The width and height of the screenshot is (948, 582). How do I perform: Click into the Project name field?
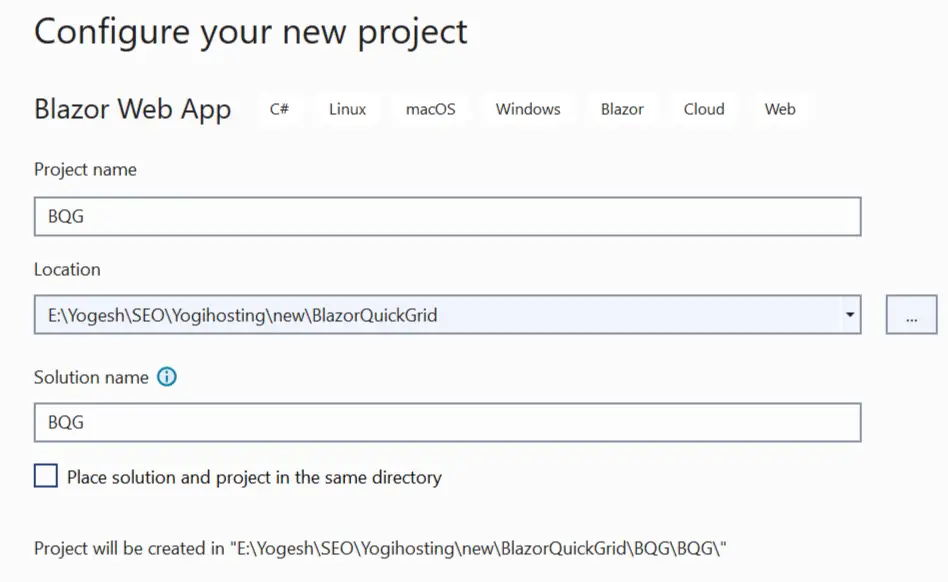(x=447, y=216)
